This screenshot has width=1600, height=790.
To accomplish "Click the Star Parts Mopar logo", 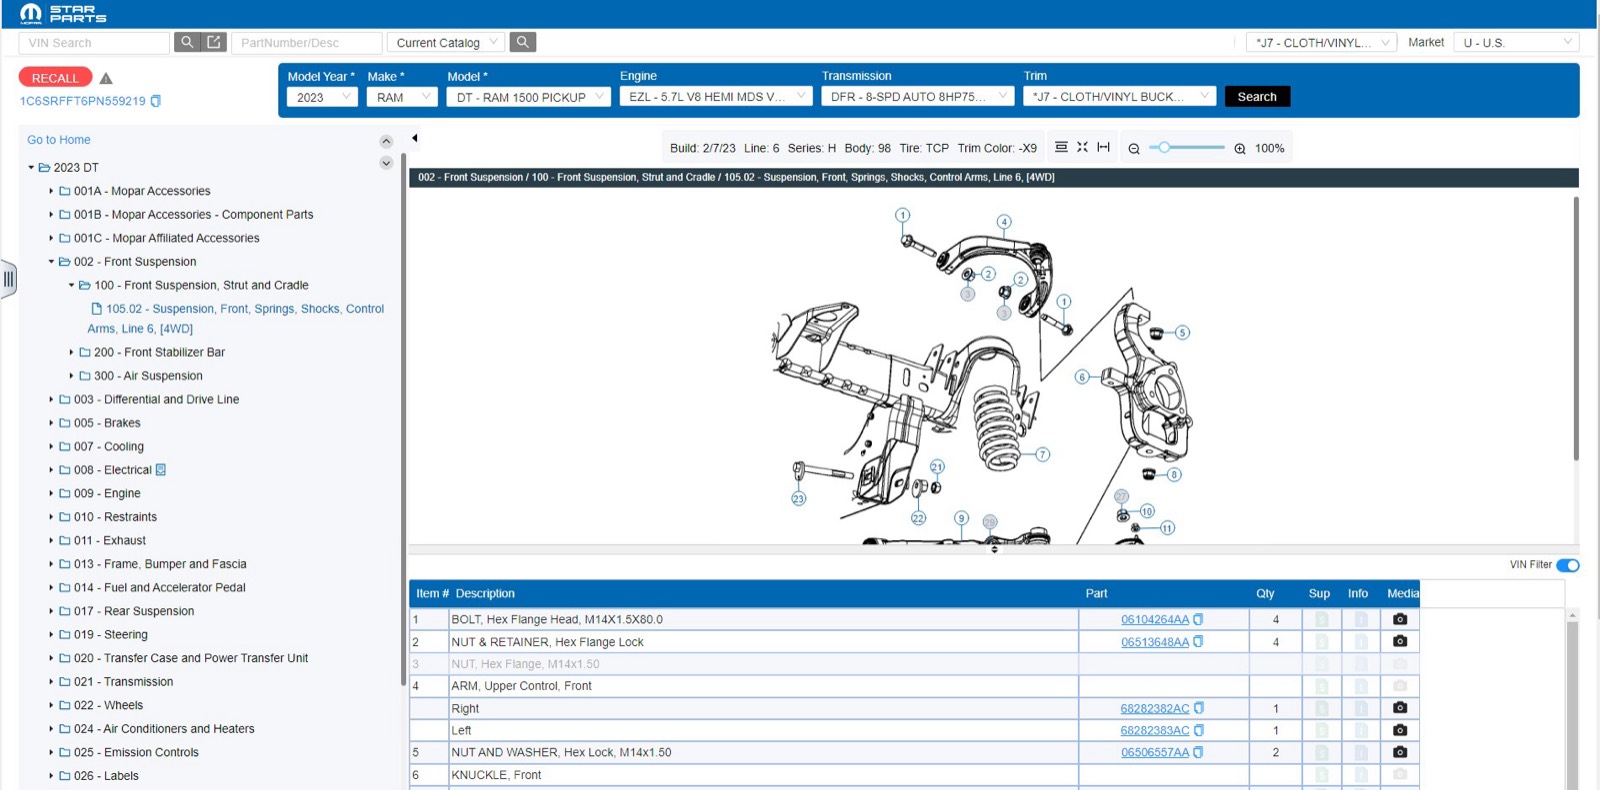I will pyautogui.click(x=63, y=13).
